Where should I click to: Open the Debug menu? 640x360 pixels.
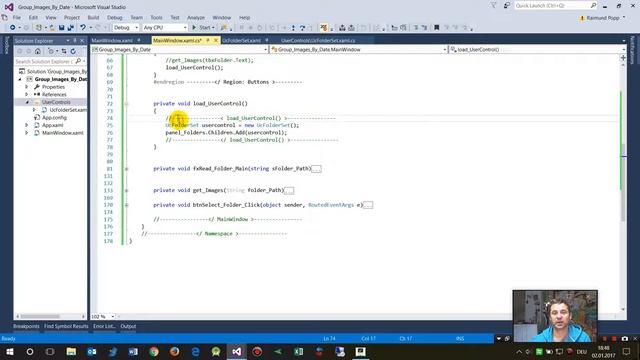pyautogui.click(x=115, y=18)
